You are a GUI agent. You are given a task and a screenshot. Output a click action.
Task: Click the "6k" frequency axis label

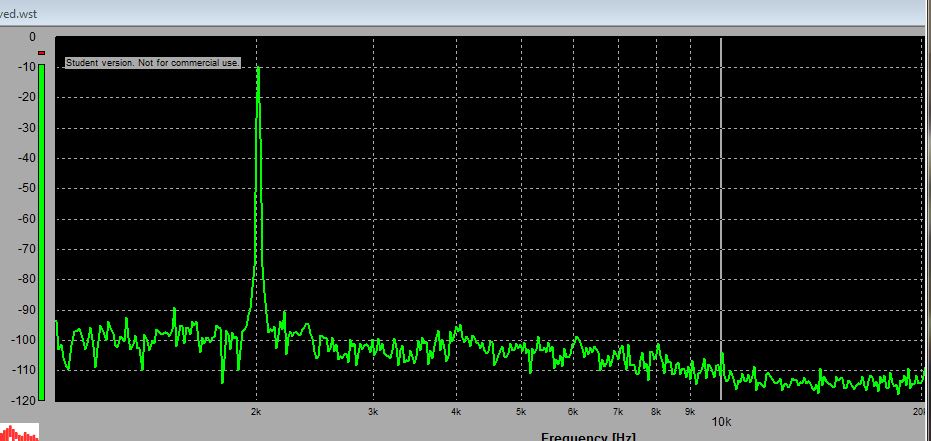(573, 411)
